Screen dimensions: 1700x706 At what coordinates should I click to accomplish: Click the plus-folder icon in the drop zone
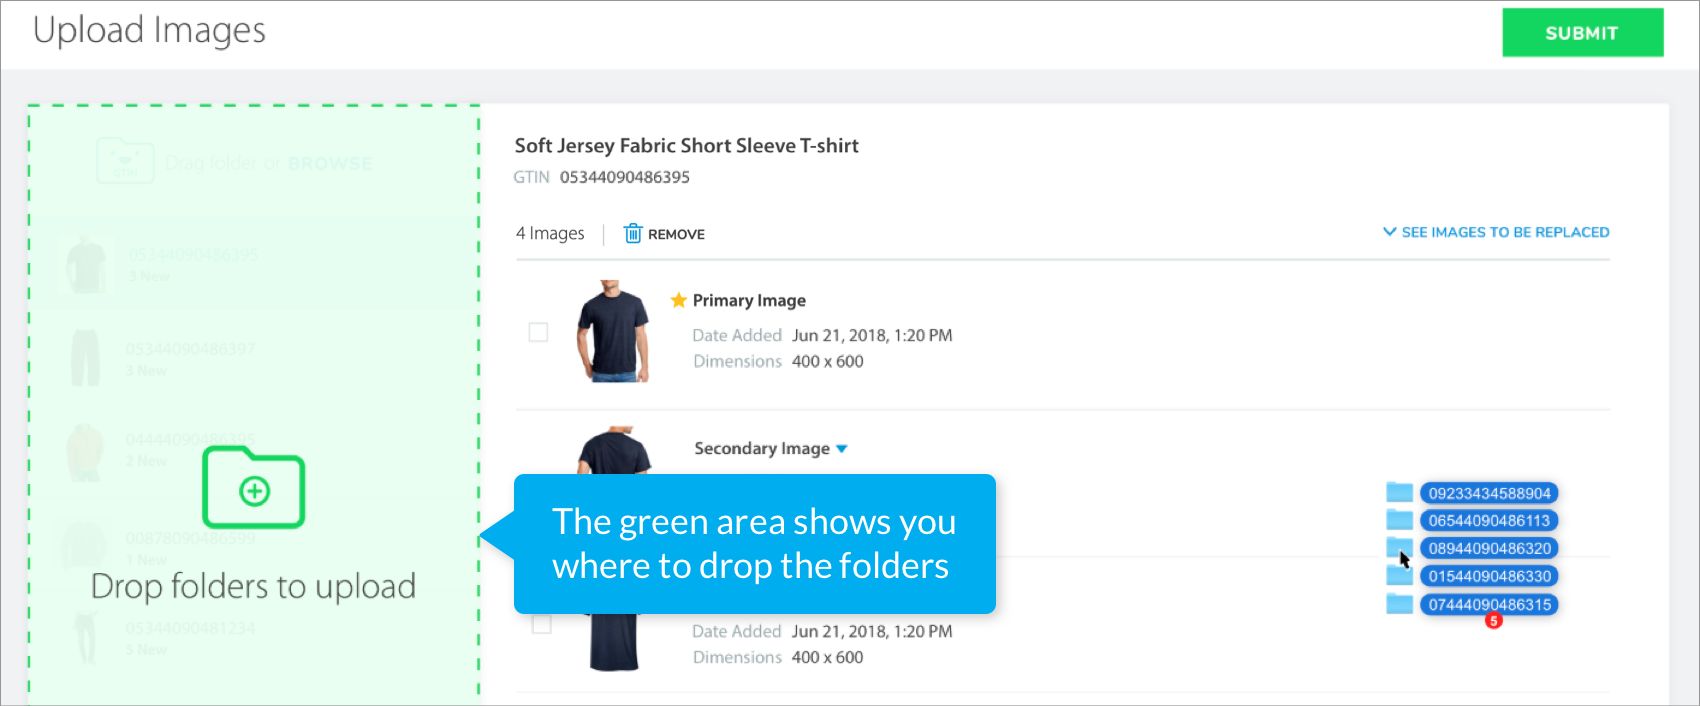pyautogui.click(x=253, y=489)
